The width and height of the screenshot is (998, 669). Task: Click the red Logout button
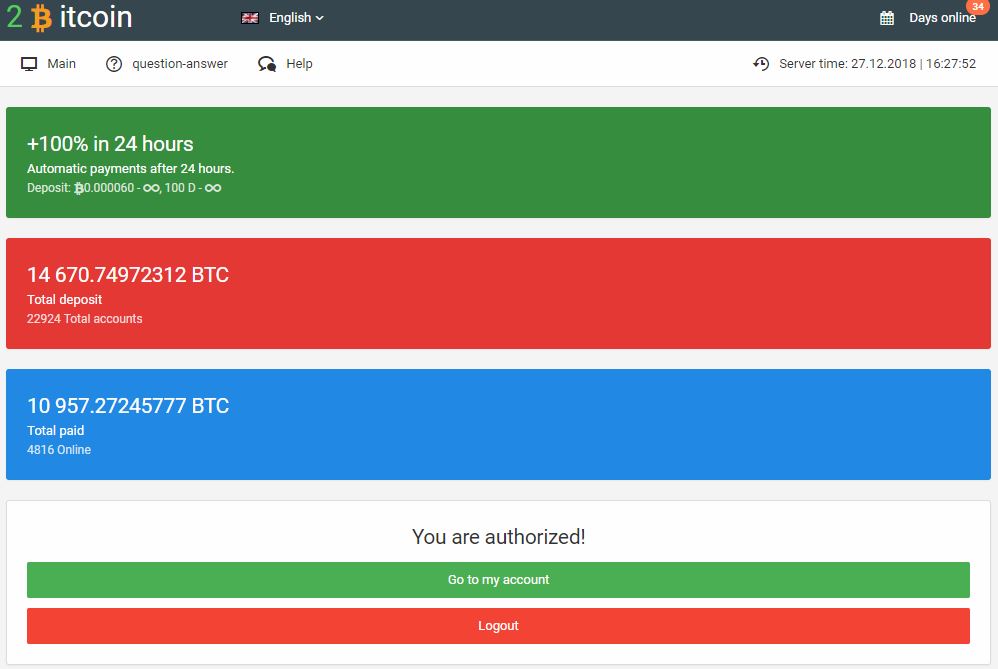498,626
